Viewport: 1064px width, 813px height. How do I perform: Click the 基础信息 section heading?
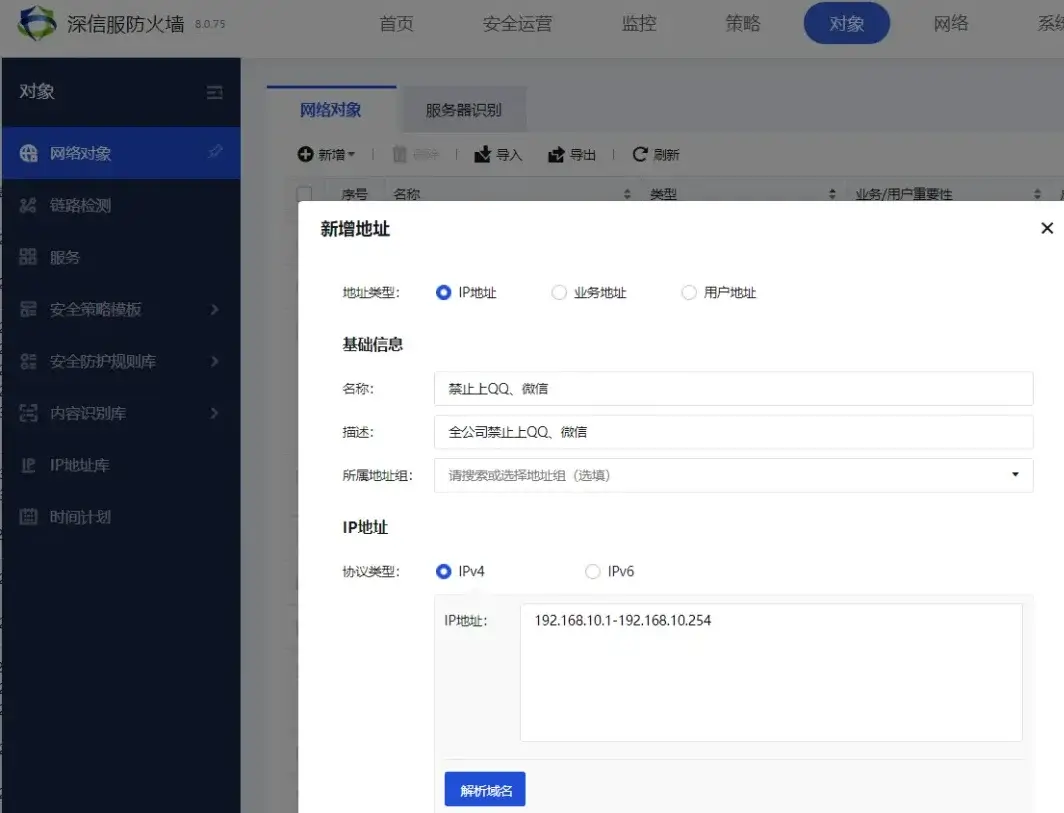point(373,345)
